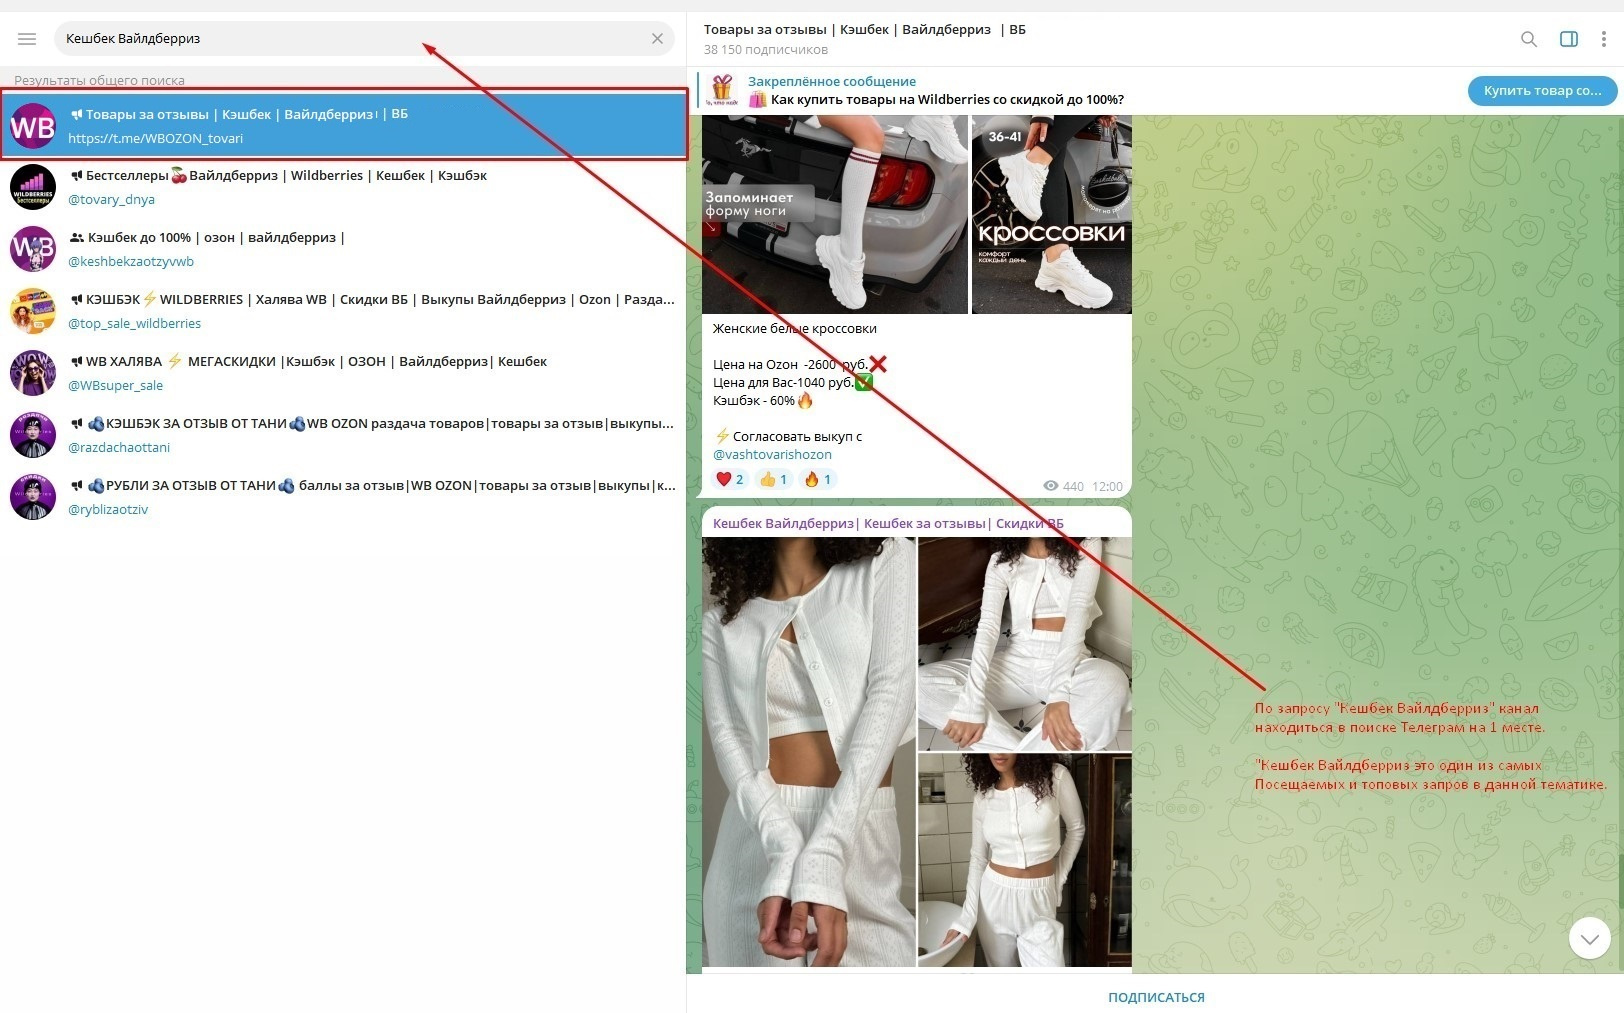Select 'Товары за отзывы | Кэшбек' search result
This screenshot has height=1013, width=1624.
click(344, 125)
